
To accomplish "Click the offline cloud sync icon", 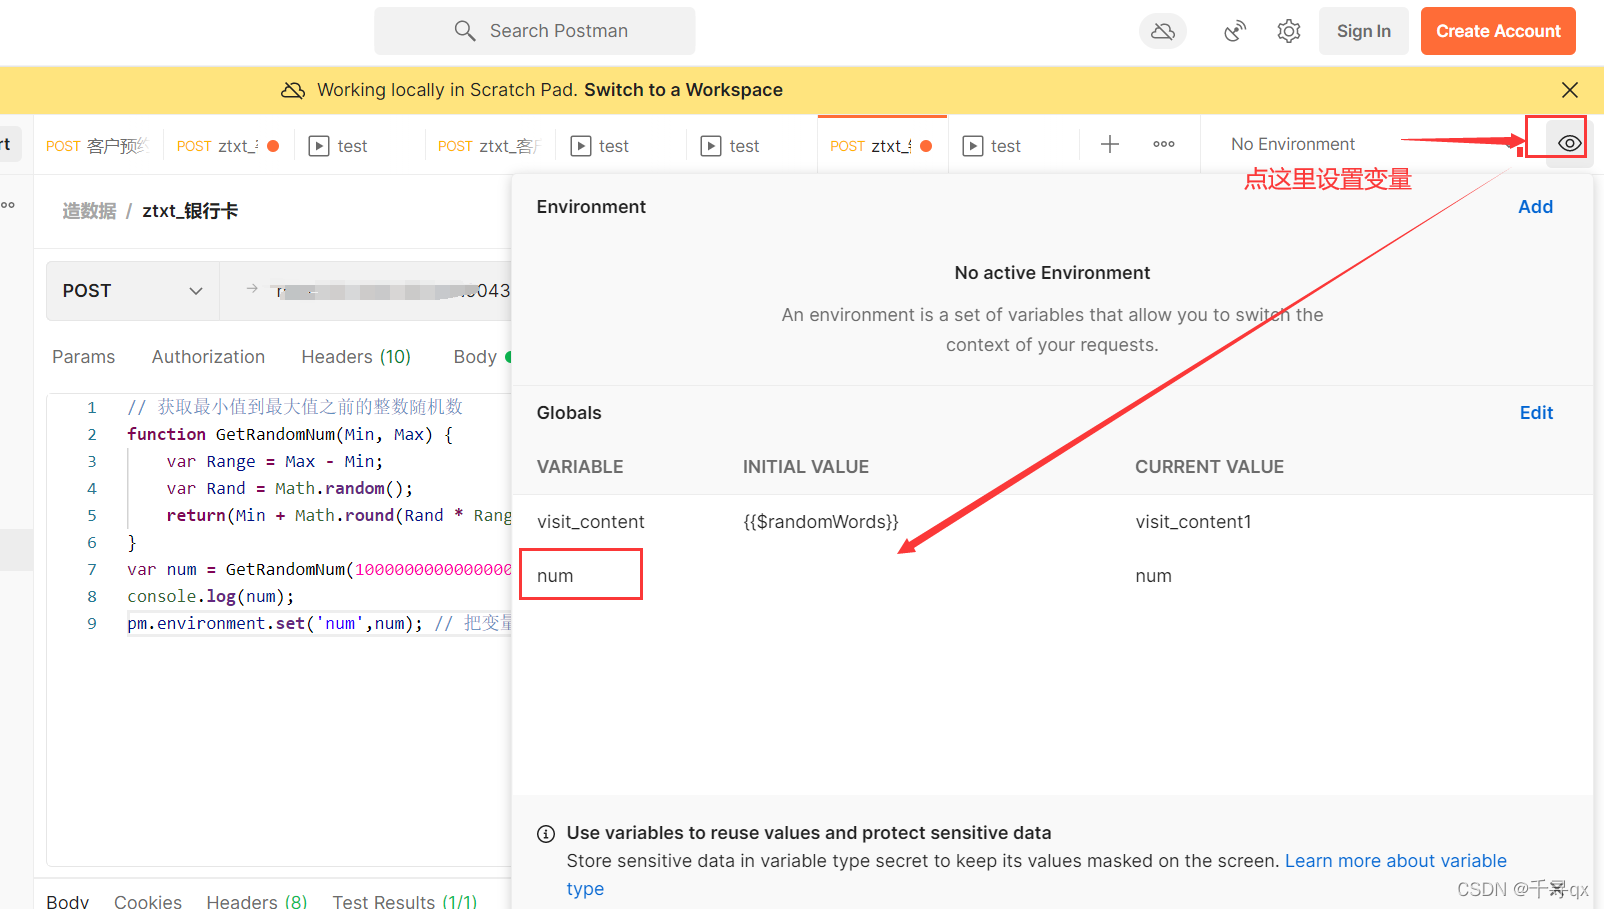I will click(x=1162, y=32).
